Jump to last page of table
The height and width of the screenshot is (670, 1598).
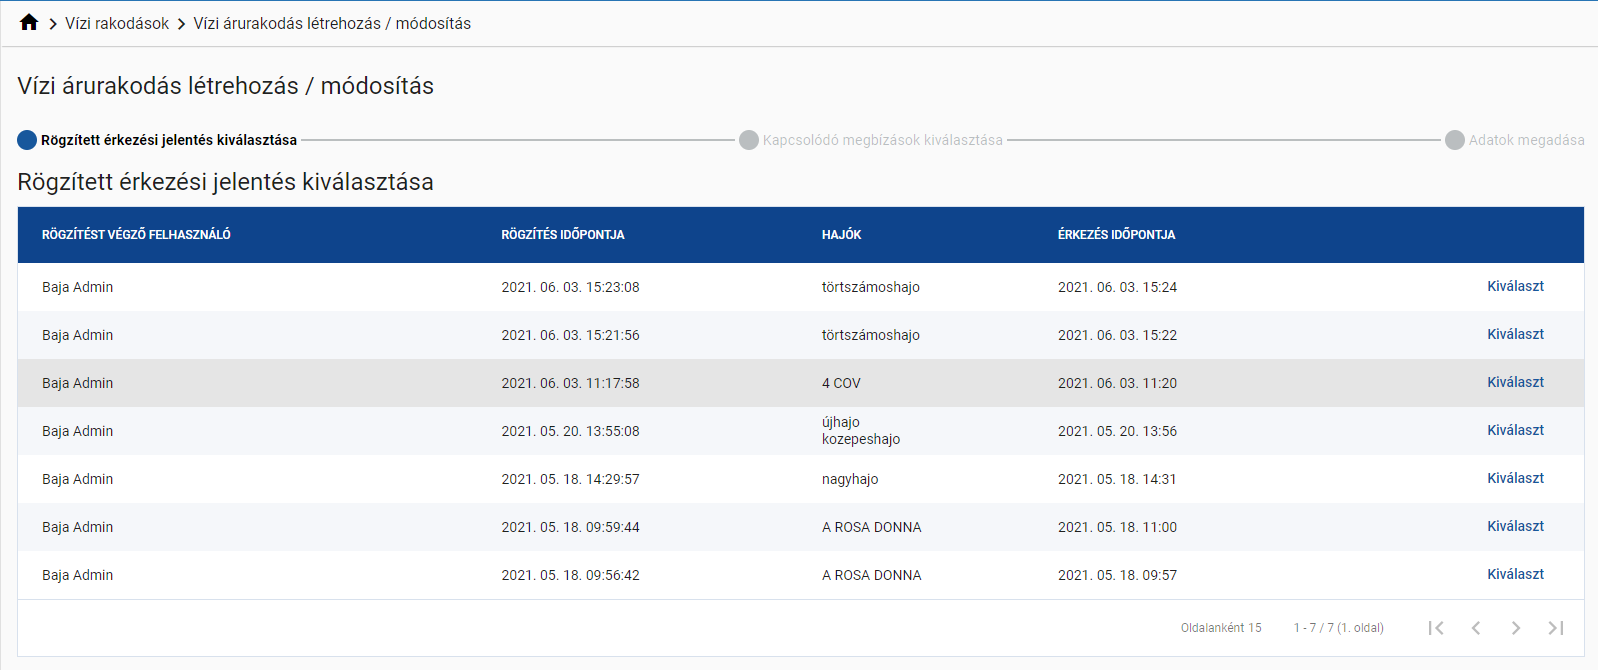click(x=1555, y=628)
